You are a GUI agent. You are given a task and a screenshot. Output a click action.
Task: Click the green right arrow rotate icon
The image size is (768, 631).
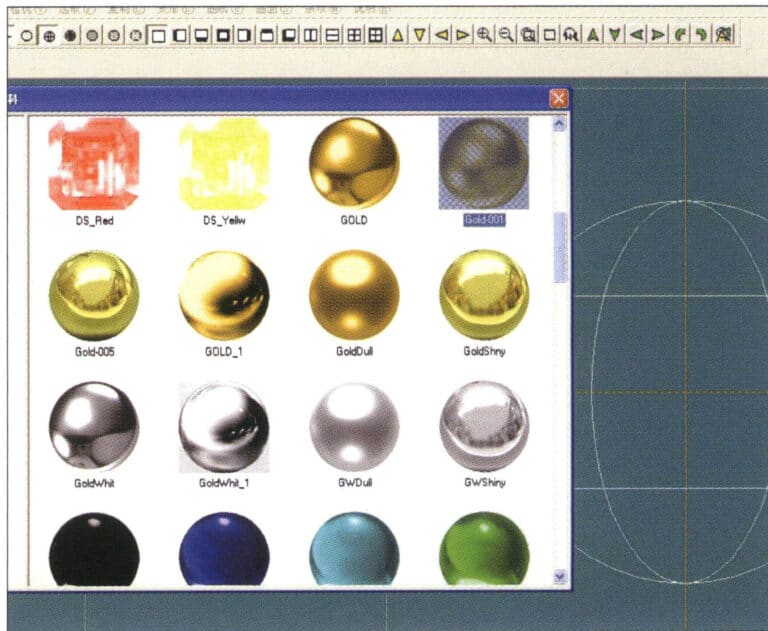[658, 34]
